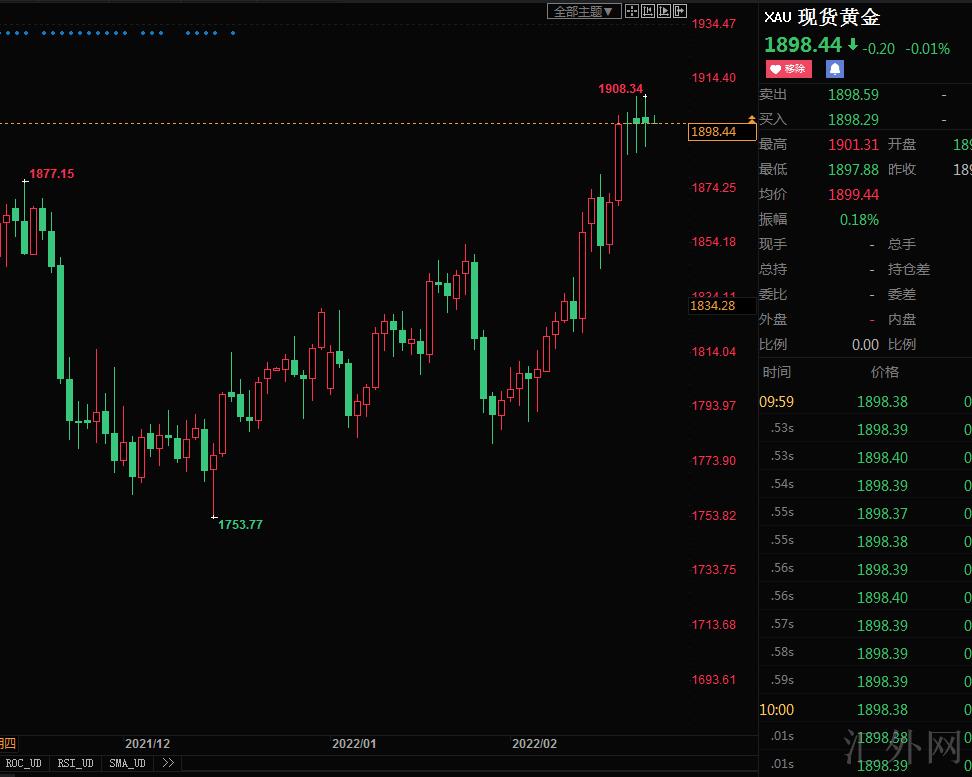Click the XAU 现货黄金 instrument title
972x777 pixels.
pos(822,18)
